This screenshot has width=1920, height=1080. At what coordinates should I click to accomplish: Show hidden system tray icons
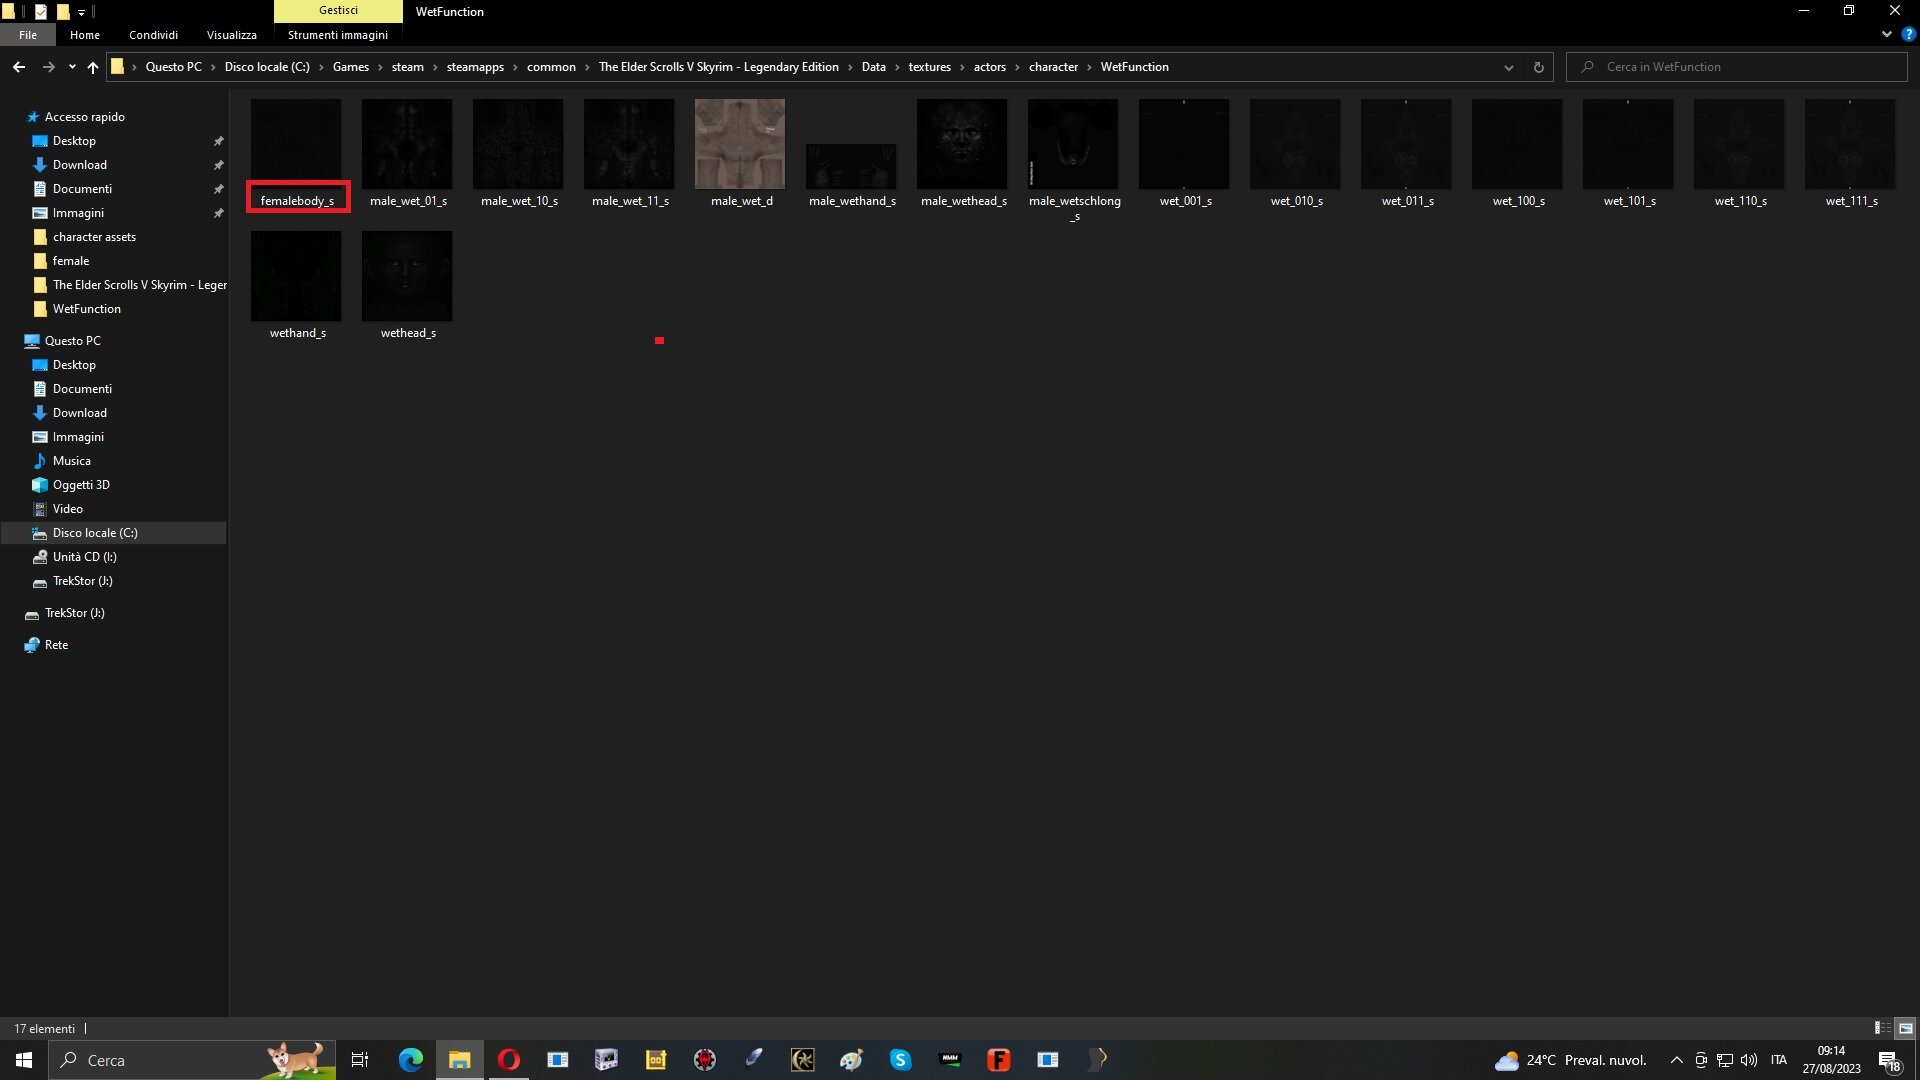click(1677, 1060)
